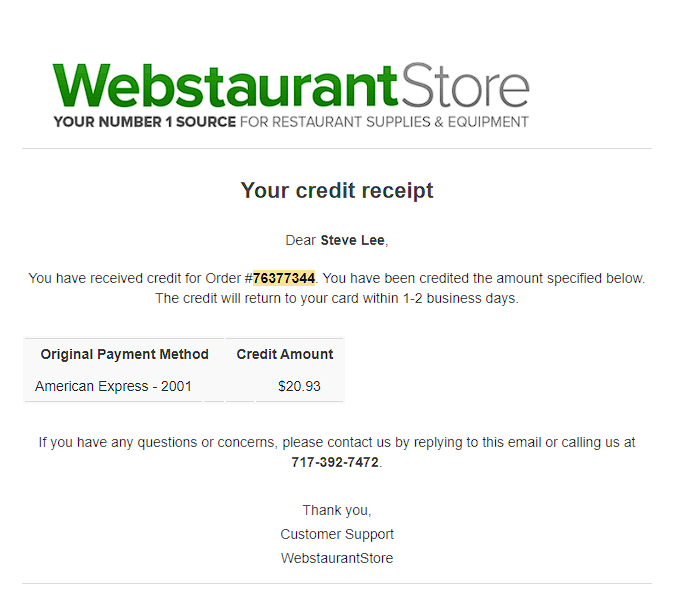The height and width of the screenshot is (600, 691).
Task: Click the WebstaurantStore logo
Action: coord(291,95)
